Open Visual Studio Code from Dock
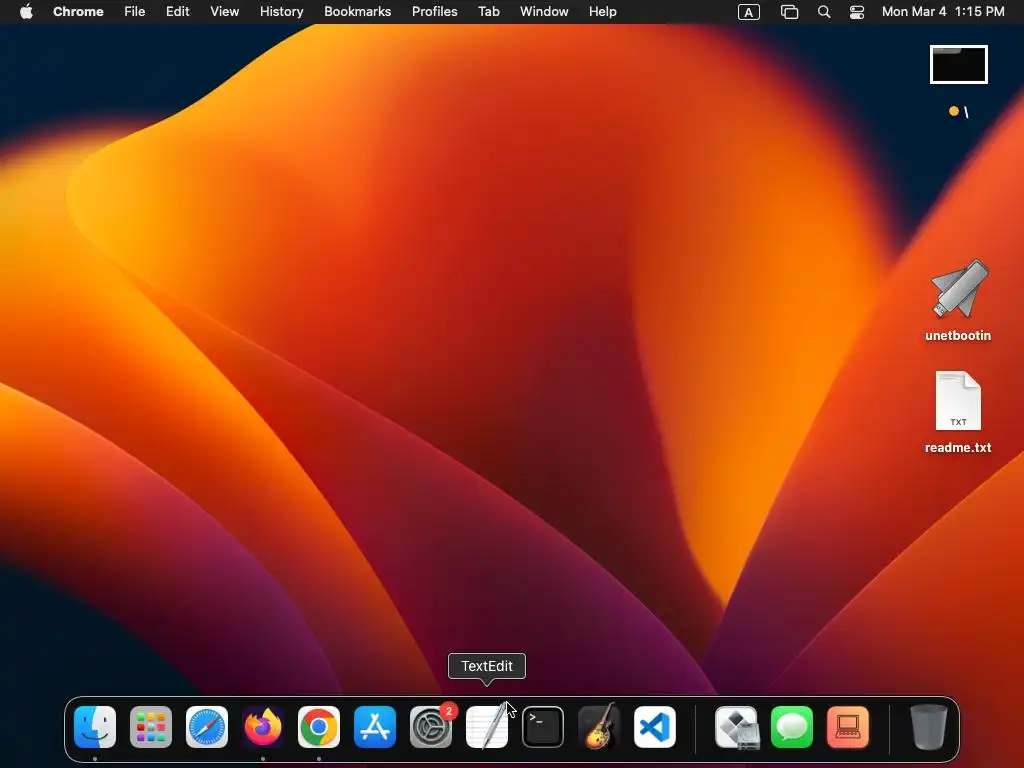The height and width of the screenshot is (768, 1024). pyautogui.click(x=655, y=727)
